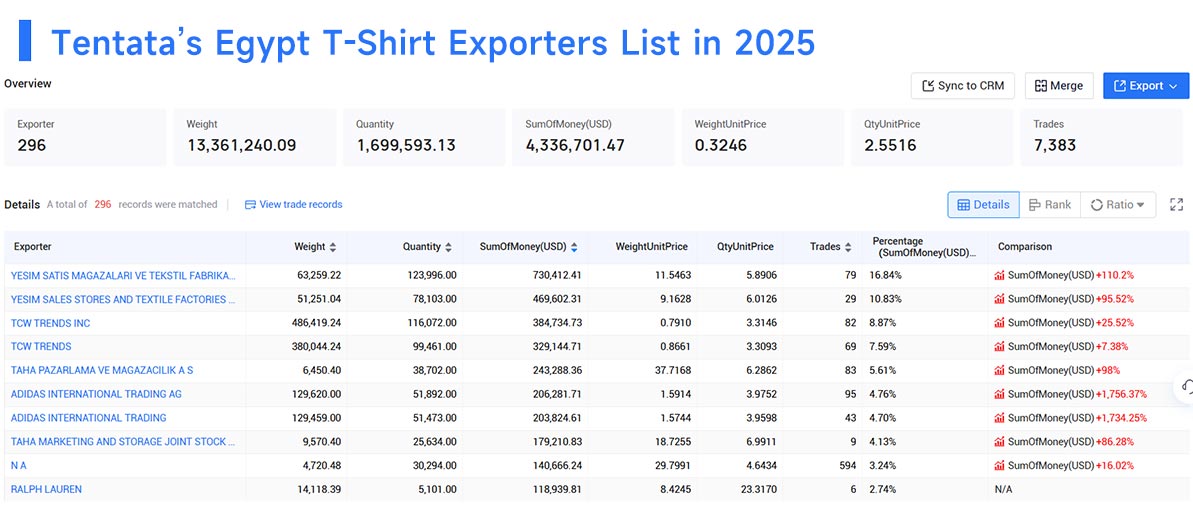Click the Merge button
The height and width of the screenshot is (511, 1193).
pos(1059,86)
